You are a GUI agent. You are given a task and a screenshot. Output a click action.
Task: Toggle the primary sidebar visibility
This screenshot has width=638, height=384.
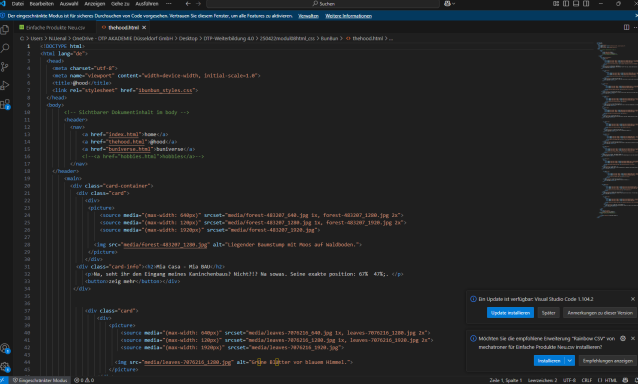click(566, 4)
